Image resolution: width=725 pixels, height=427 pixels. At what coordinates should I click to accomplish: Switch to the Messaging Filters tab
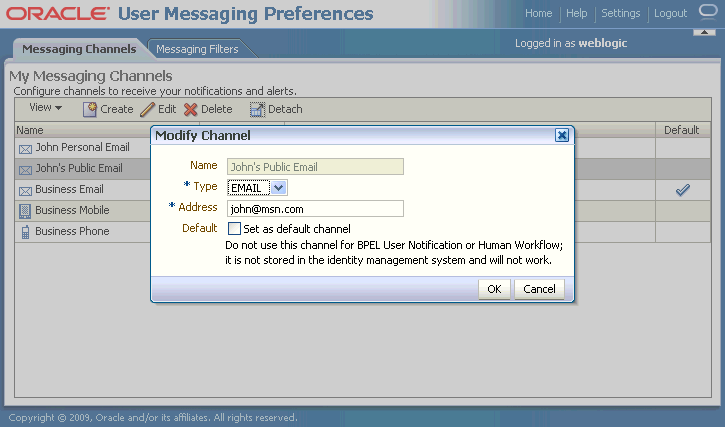[x=197, y=49]
